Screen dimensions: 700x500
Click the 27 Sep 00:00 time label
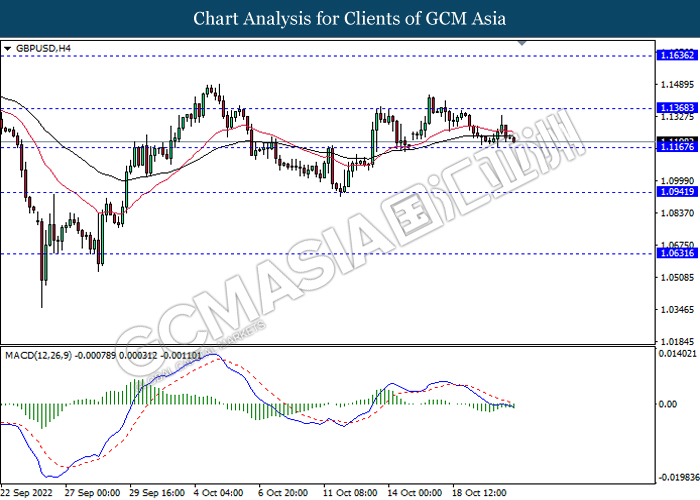pyautogui.click(x=92, y=493)
